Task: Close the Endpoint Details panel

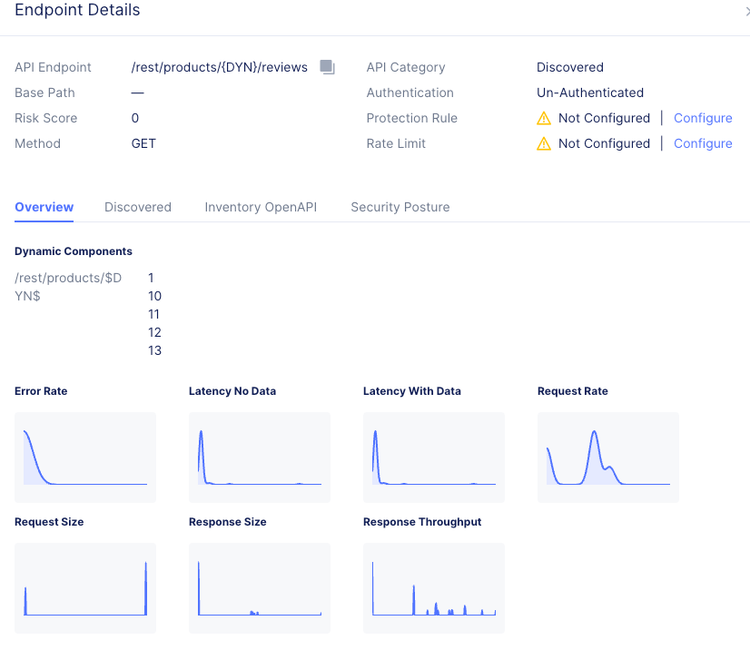Action: 746,11
